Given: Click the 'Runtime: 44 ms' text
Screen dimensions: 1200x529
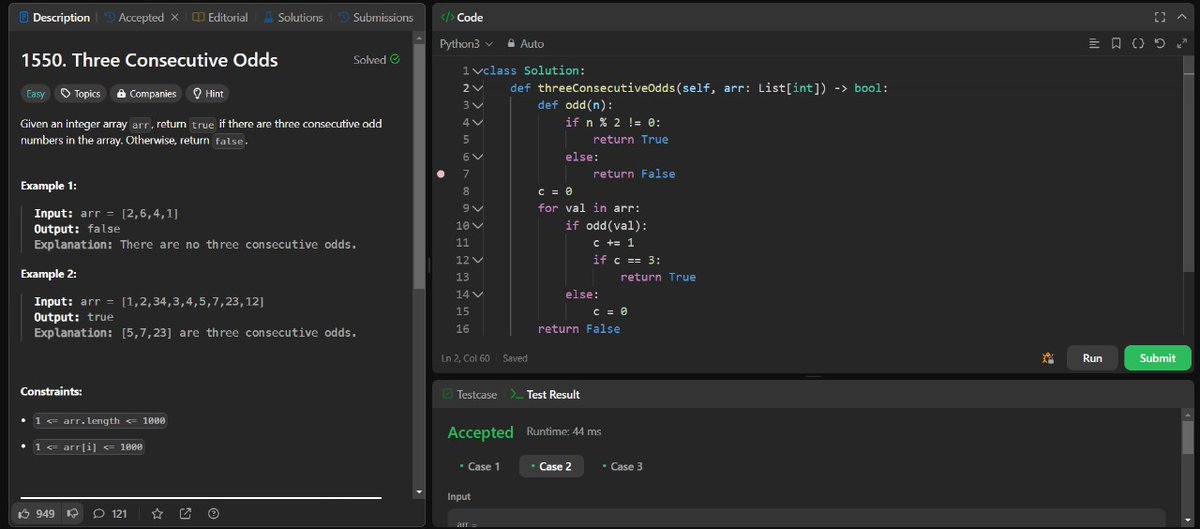Looking at the screenshot, I should coord(563,432).
